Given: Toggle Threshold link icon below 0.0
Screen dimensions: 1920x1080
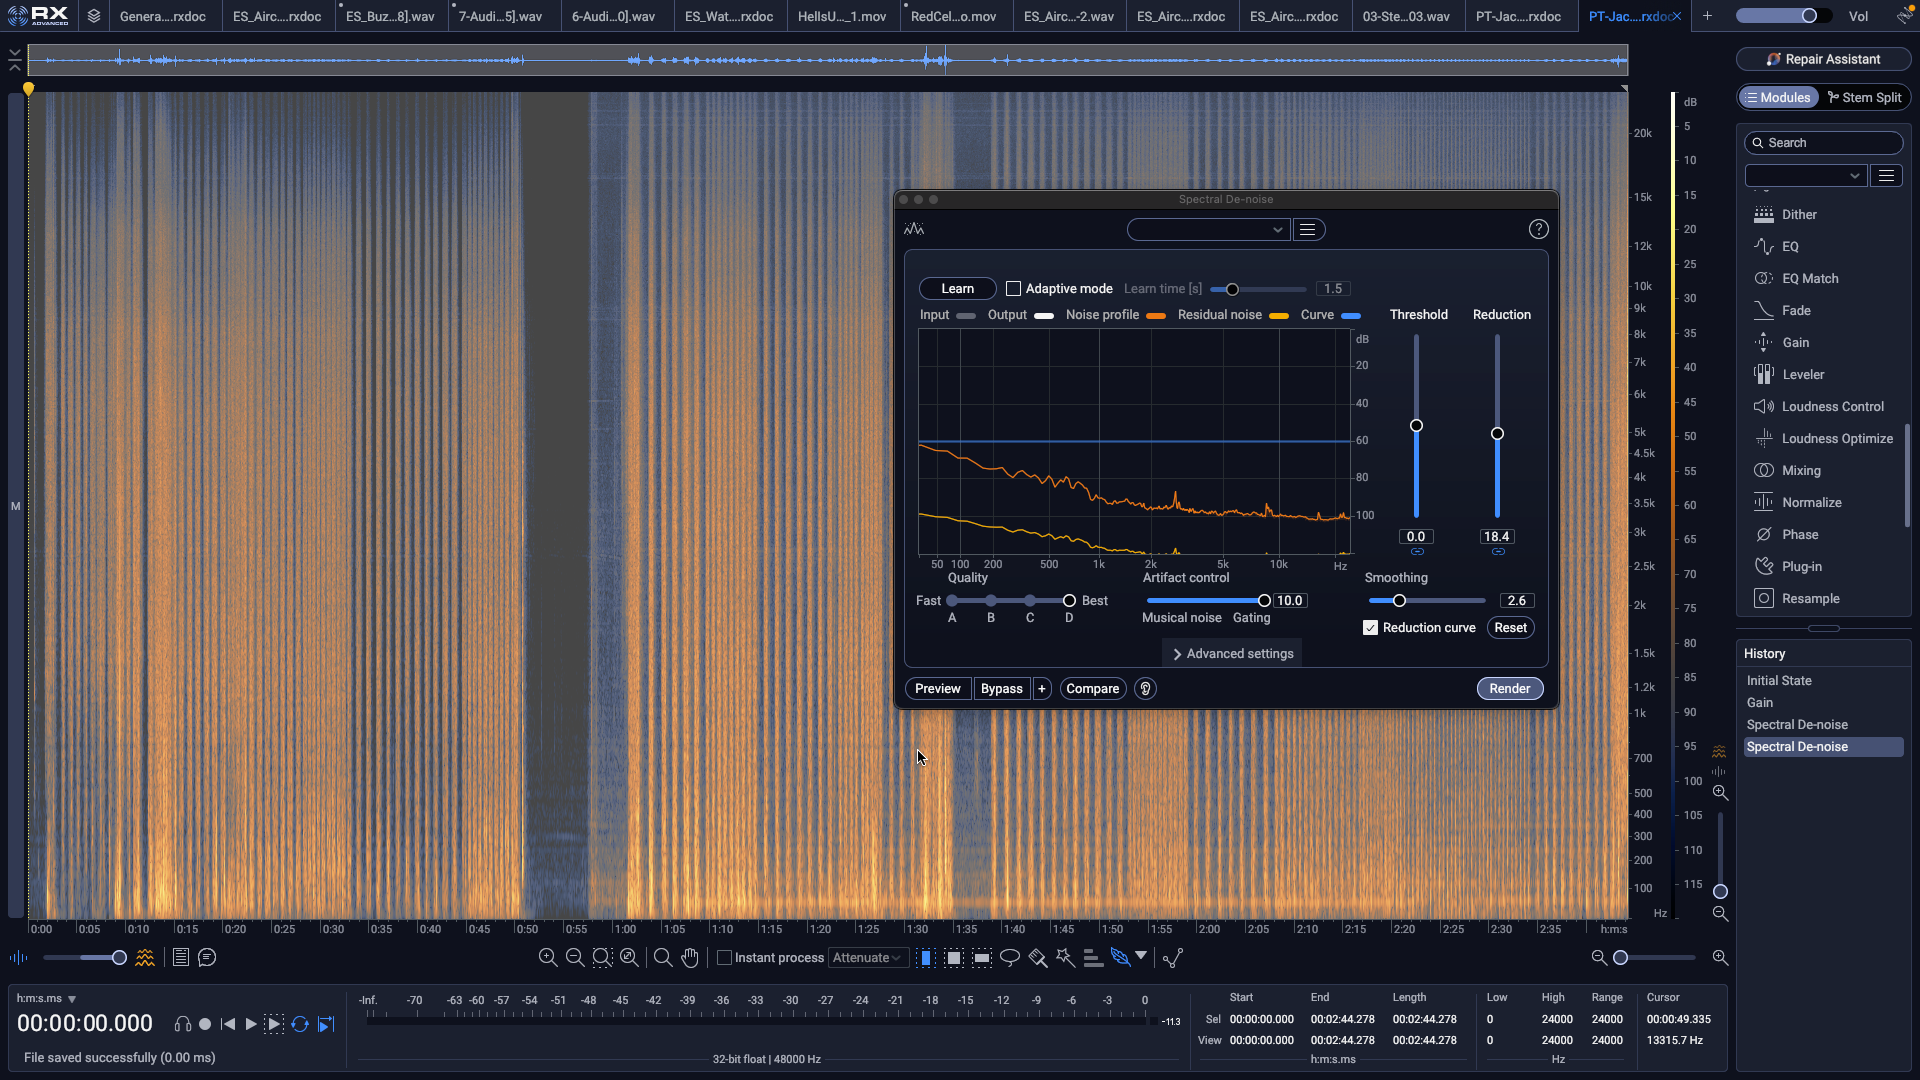Looking at the screenshot, I should click(1417, 552).
